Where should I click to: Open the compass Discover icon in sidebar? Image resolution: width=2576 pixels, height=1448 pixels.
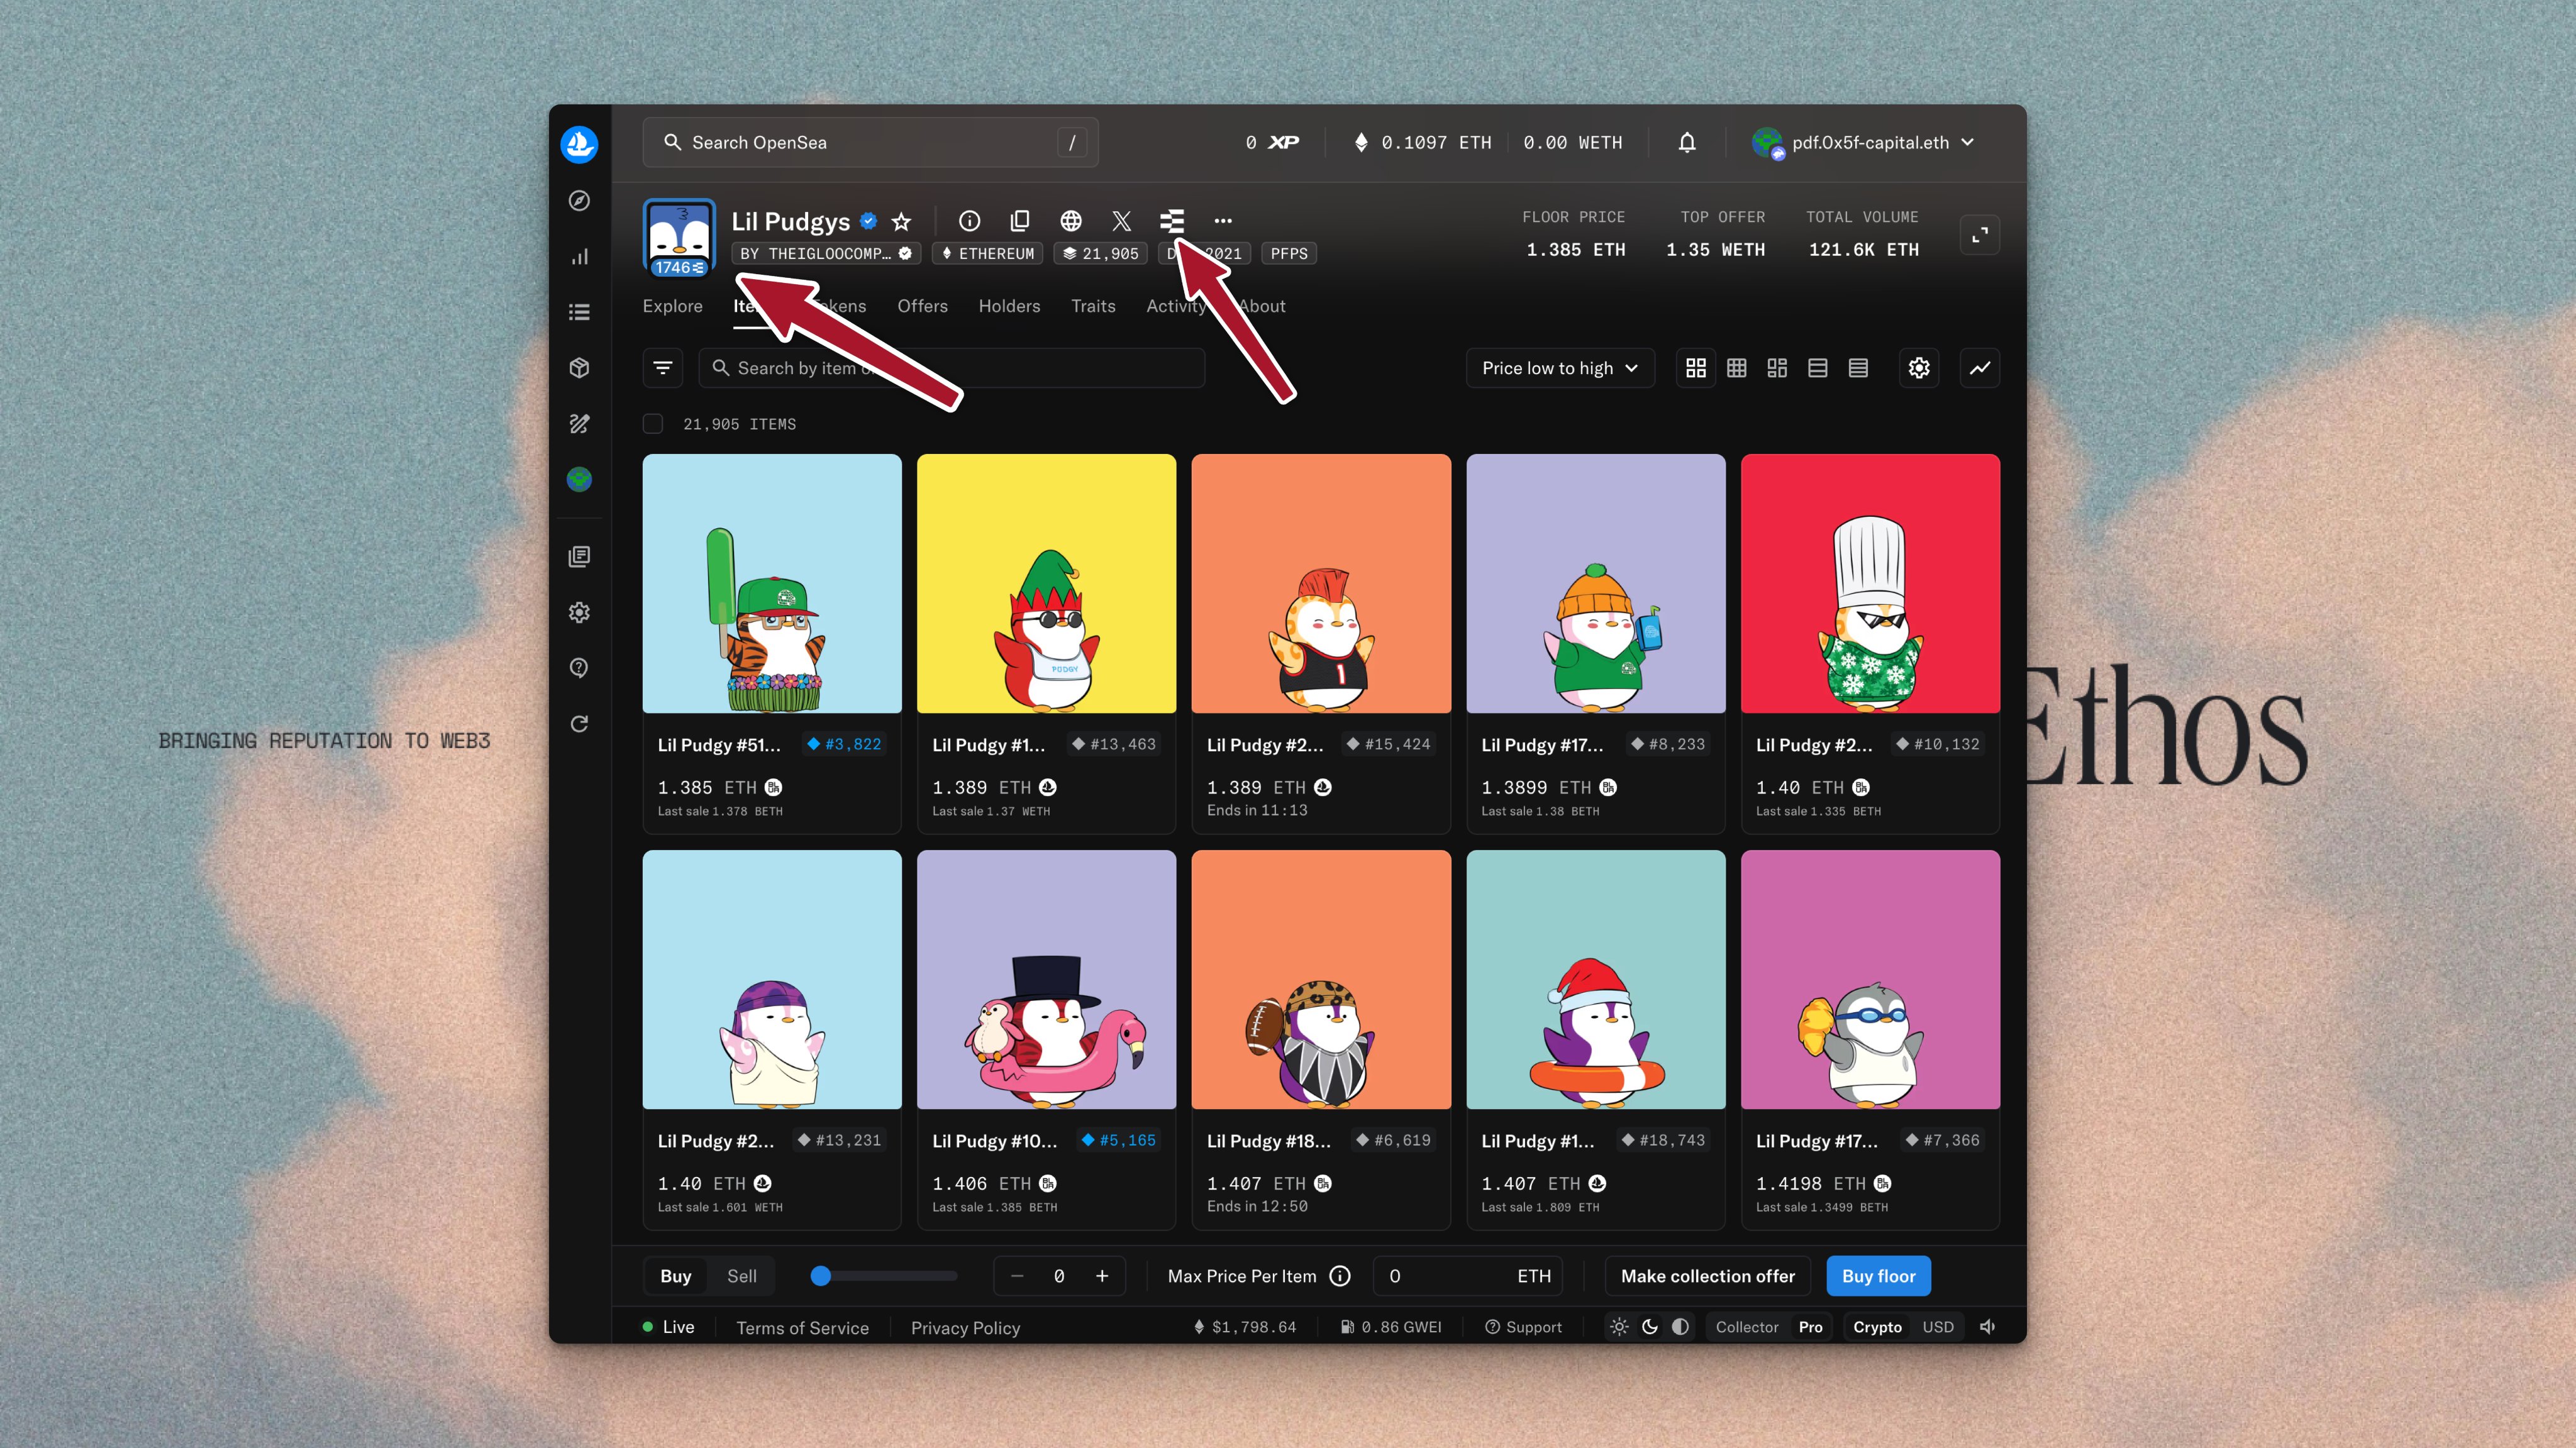[x=579, y=201]
